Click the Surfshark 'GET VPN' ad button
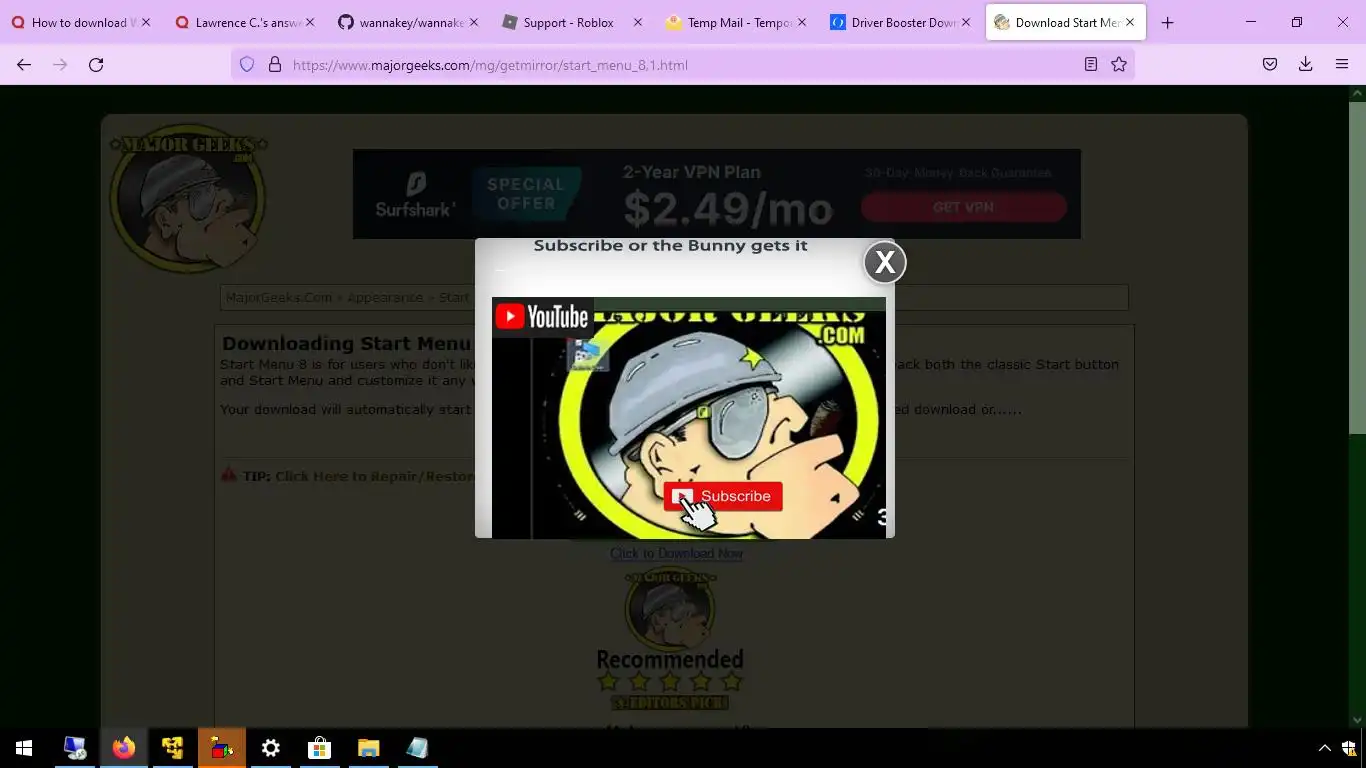Screen dimensions: 1366x768 pyautogui.click(x=963, y=207)
